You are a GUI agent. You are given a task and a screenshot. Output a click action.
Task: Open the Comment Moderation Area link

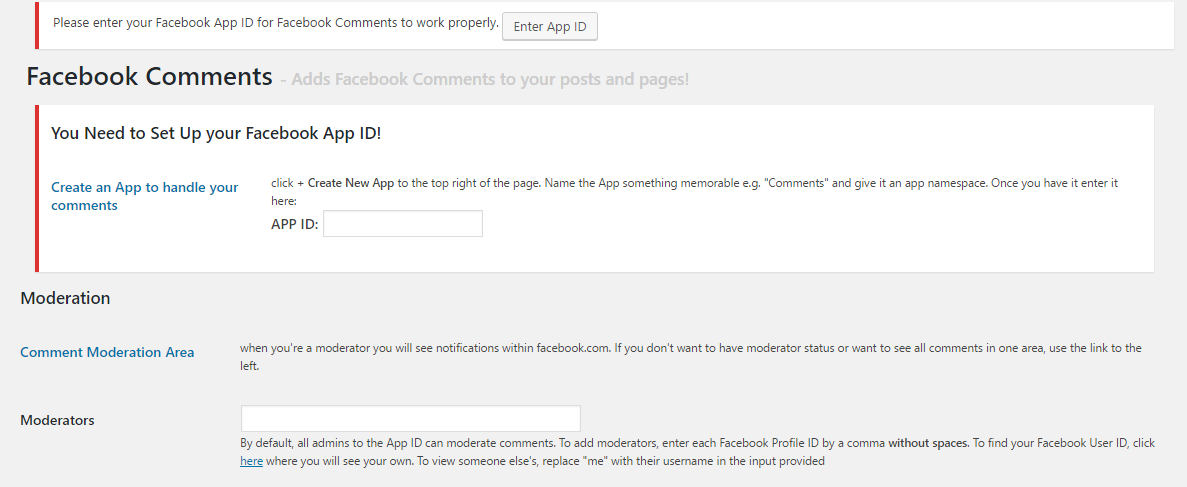click(x=107, y=352)
